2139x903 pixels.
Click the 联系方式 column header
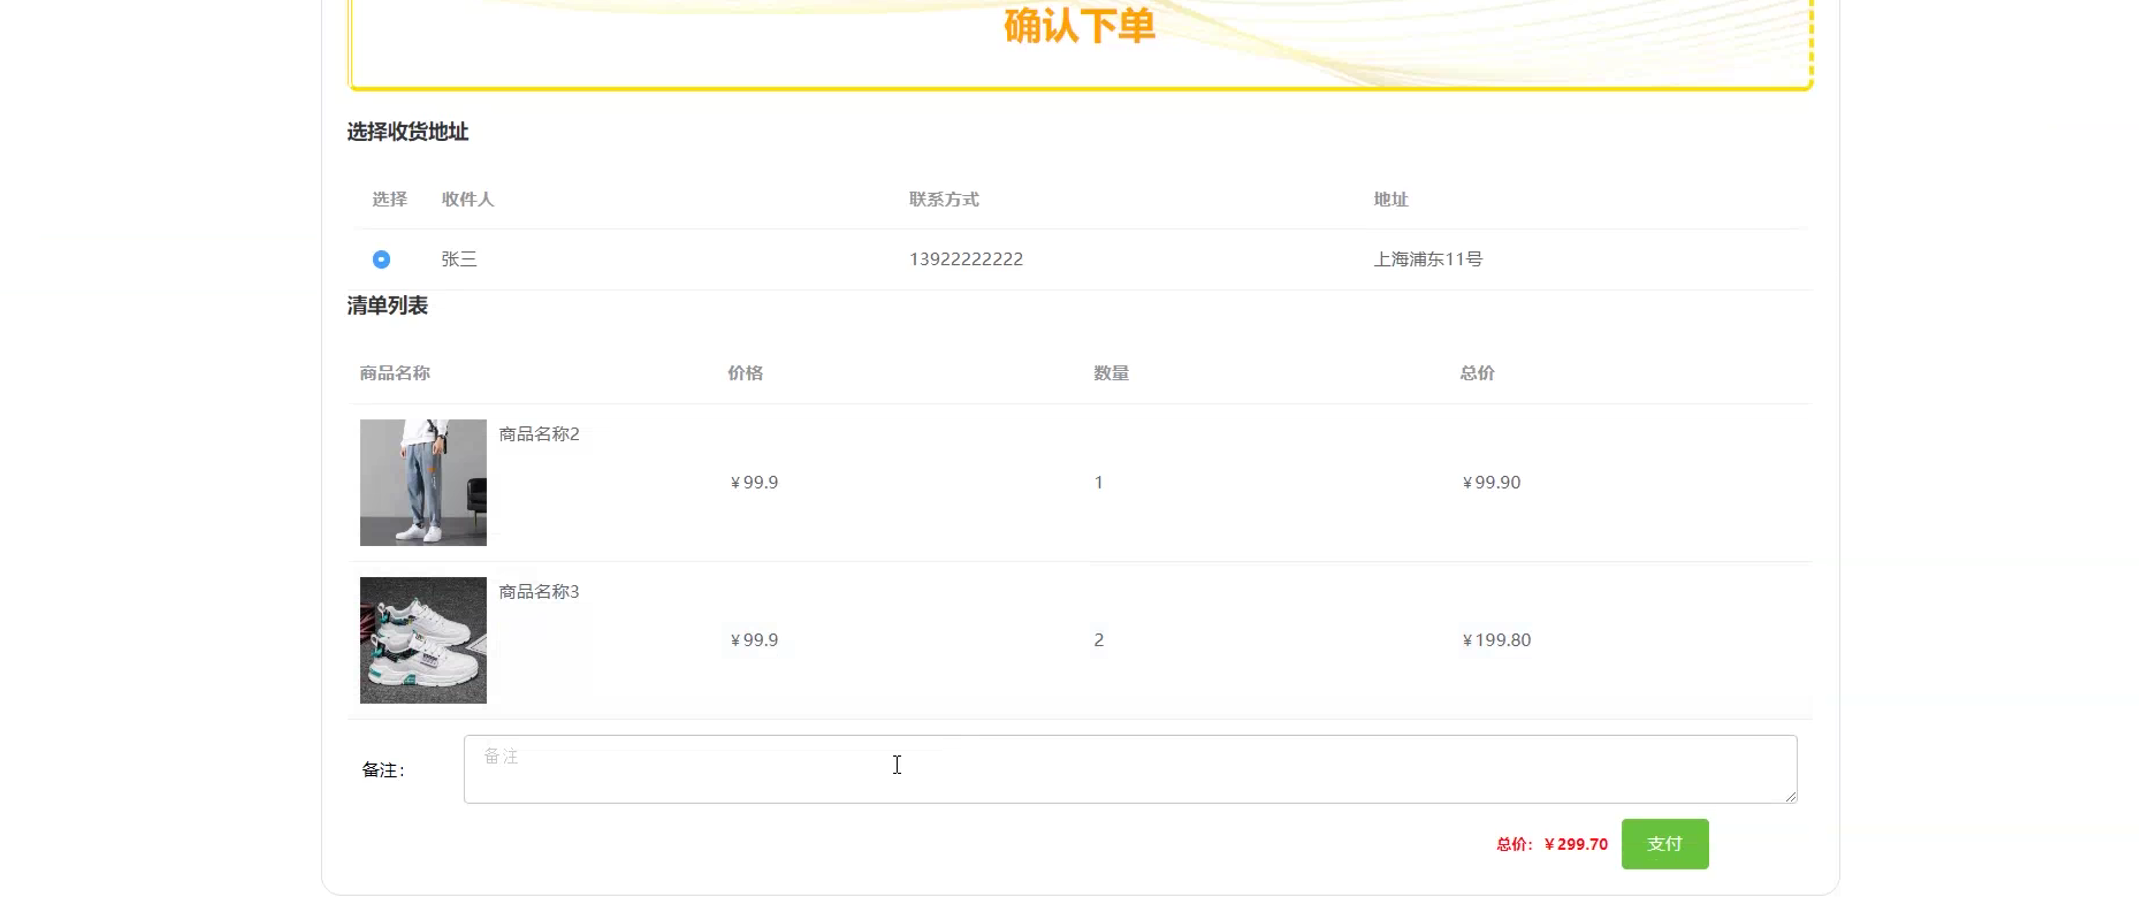(944, 199)
